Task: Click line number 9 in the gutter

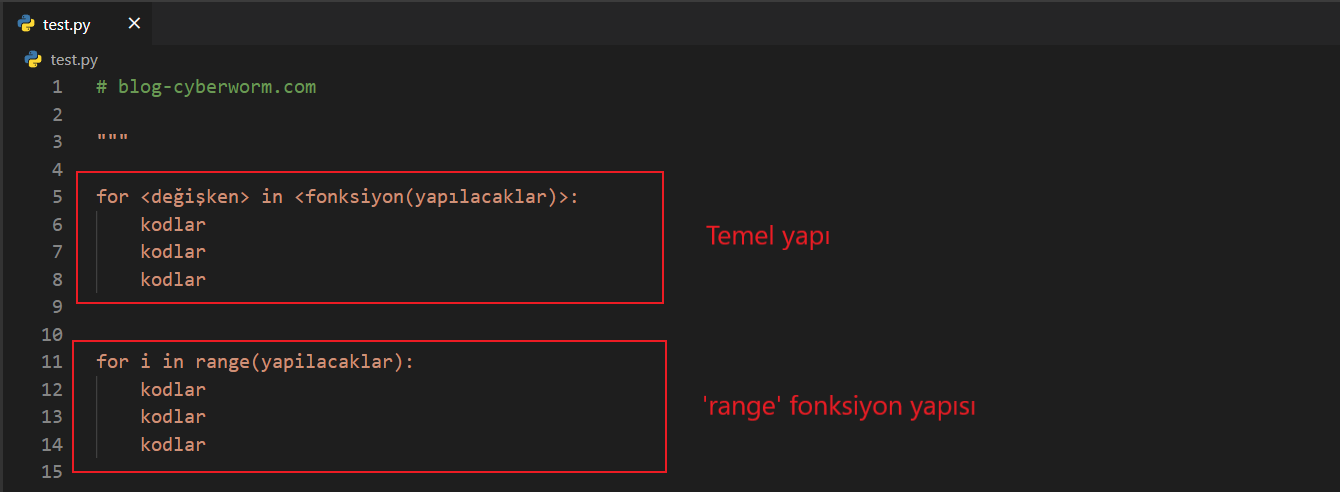Action: [57, 307]
